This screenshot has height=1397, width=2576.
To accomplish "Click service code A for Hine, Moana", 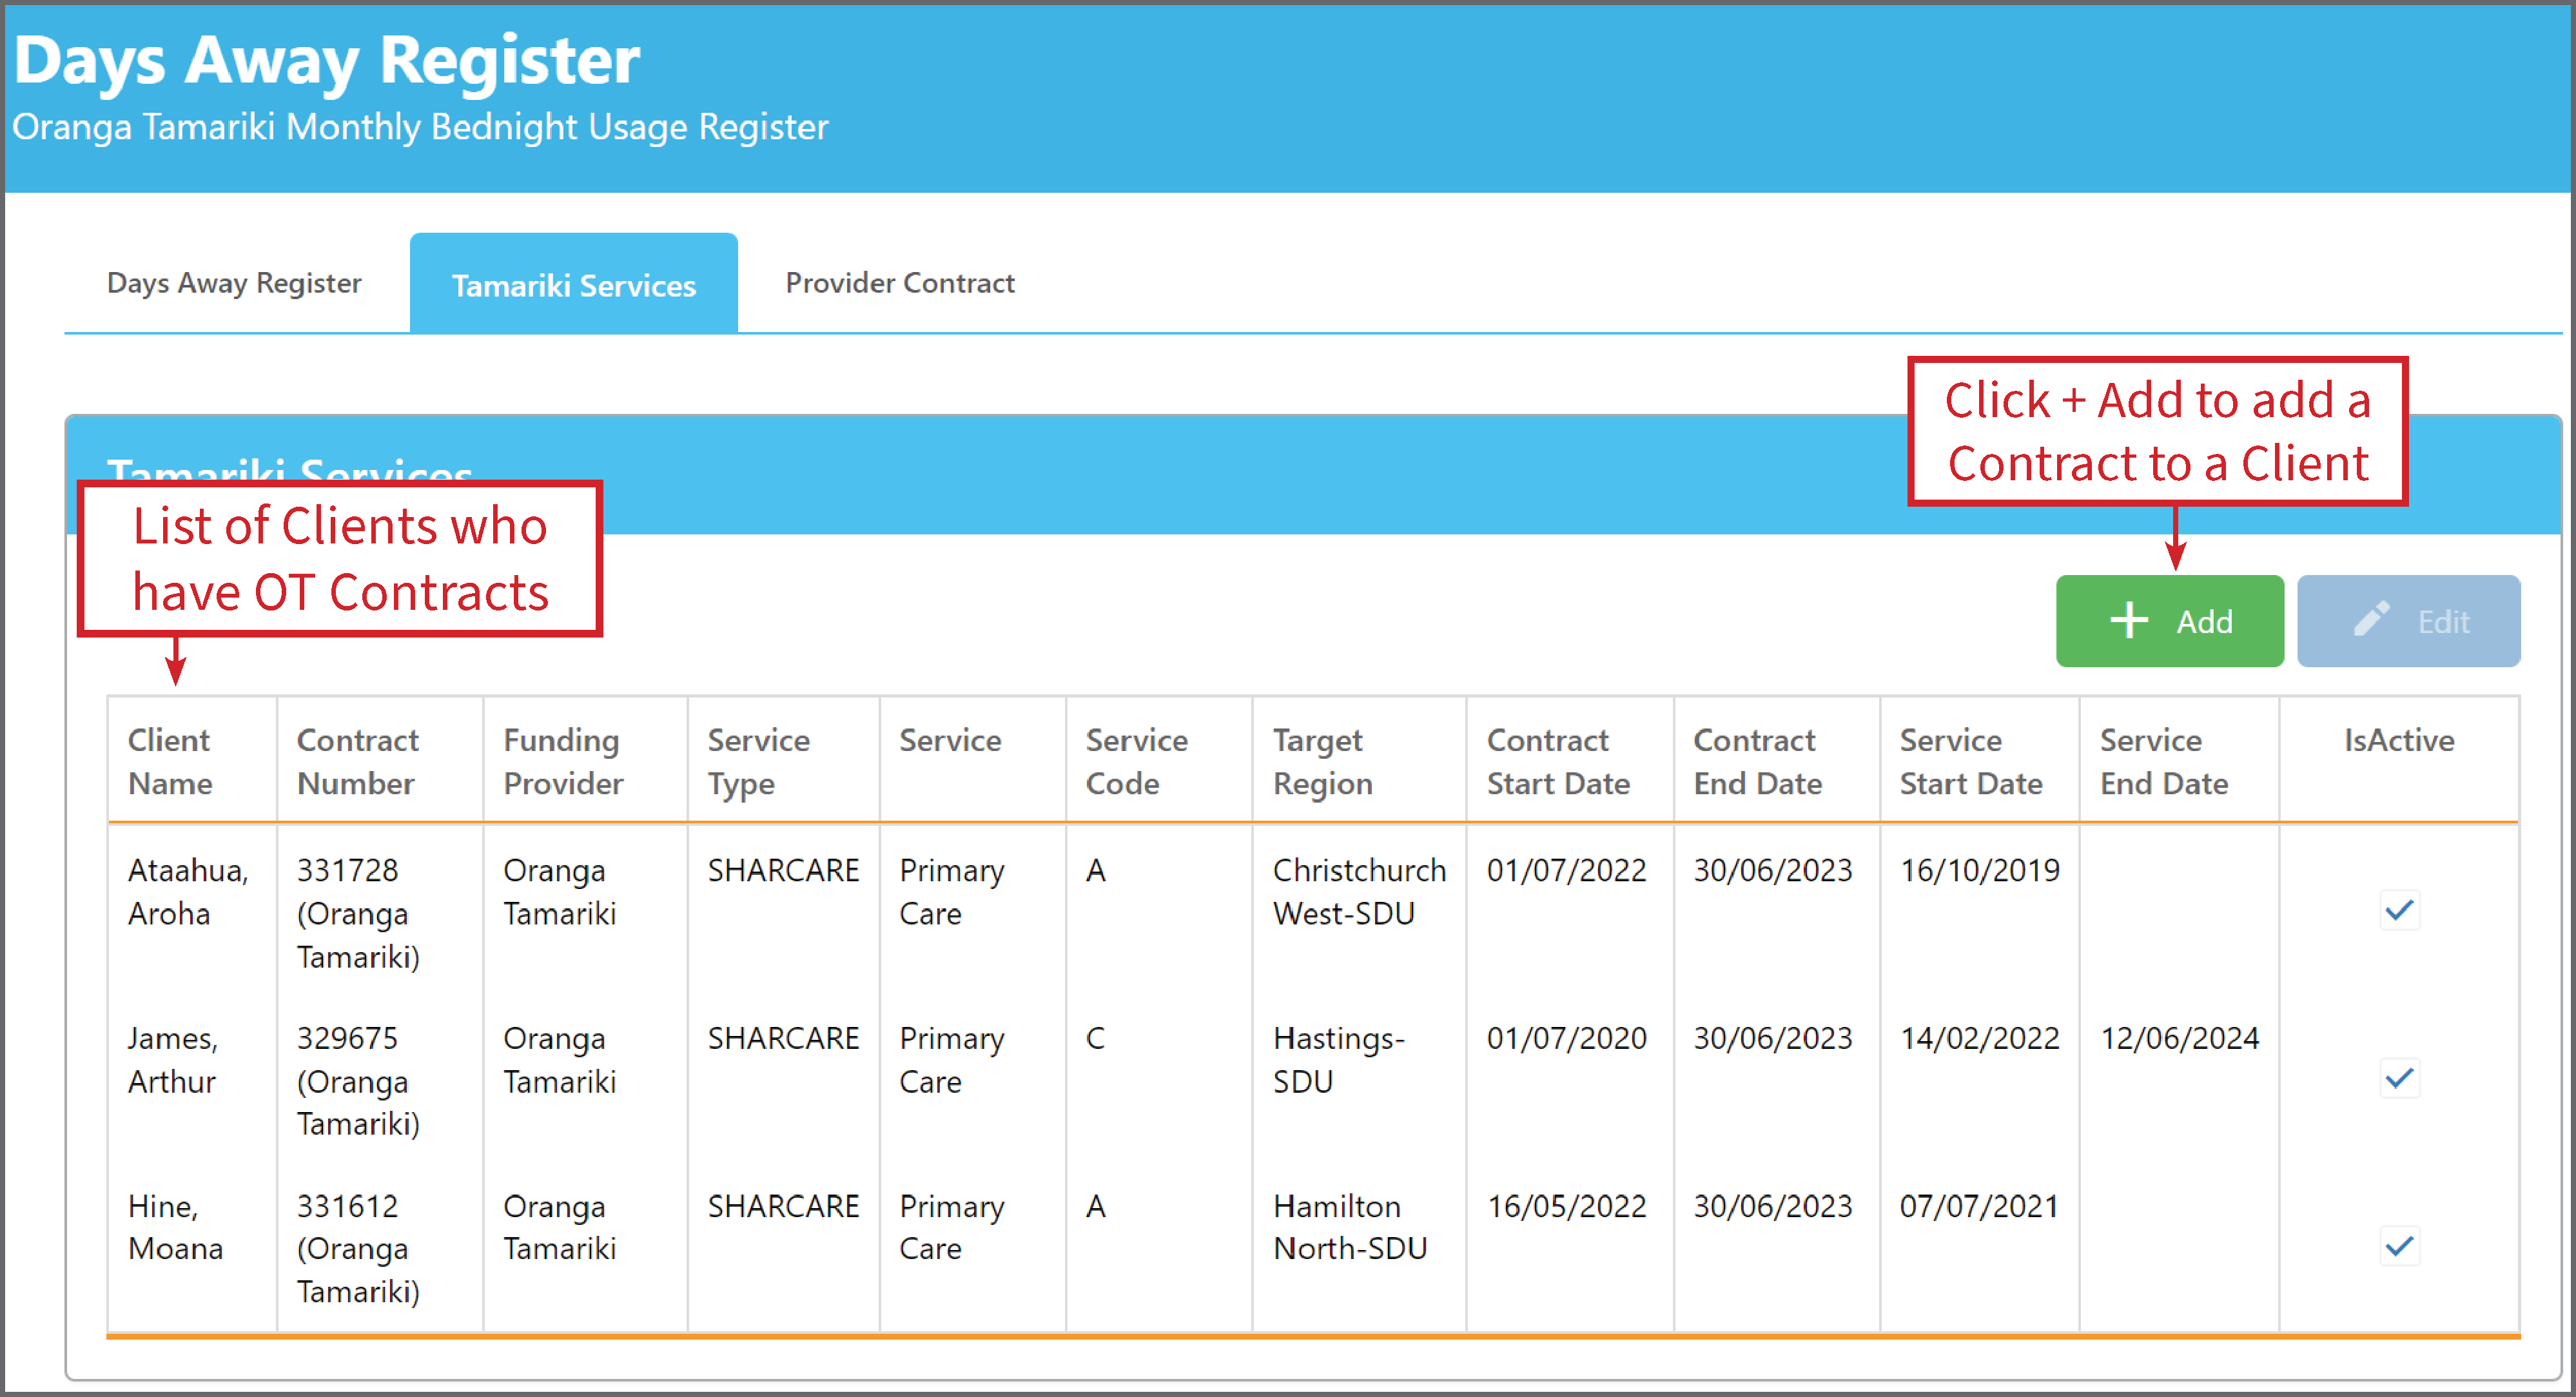I will pos(1095,1206).
